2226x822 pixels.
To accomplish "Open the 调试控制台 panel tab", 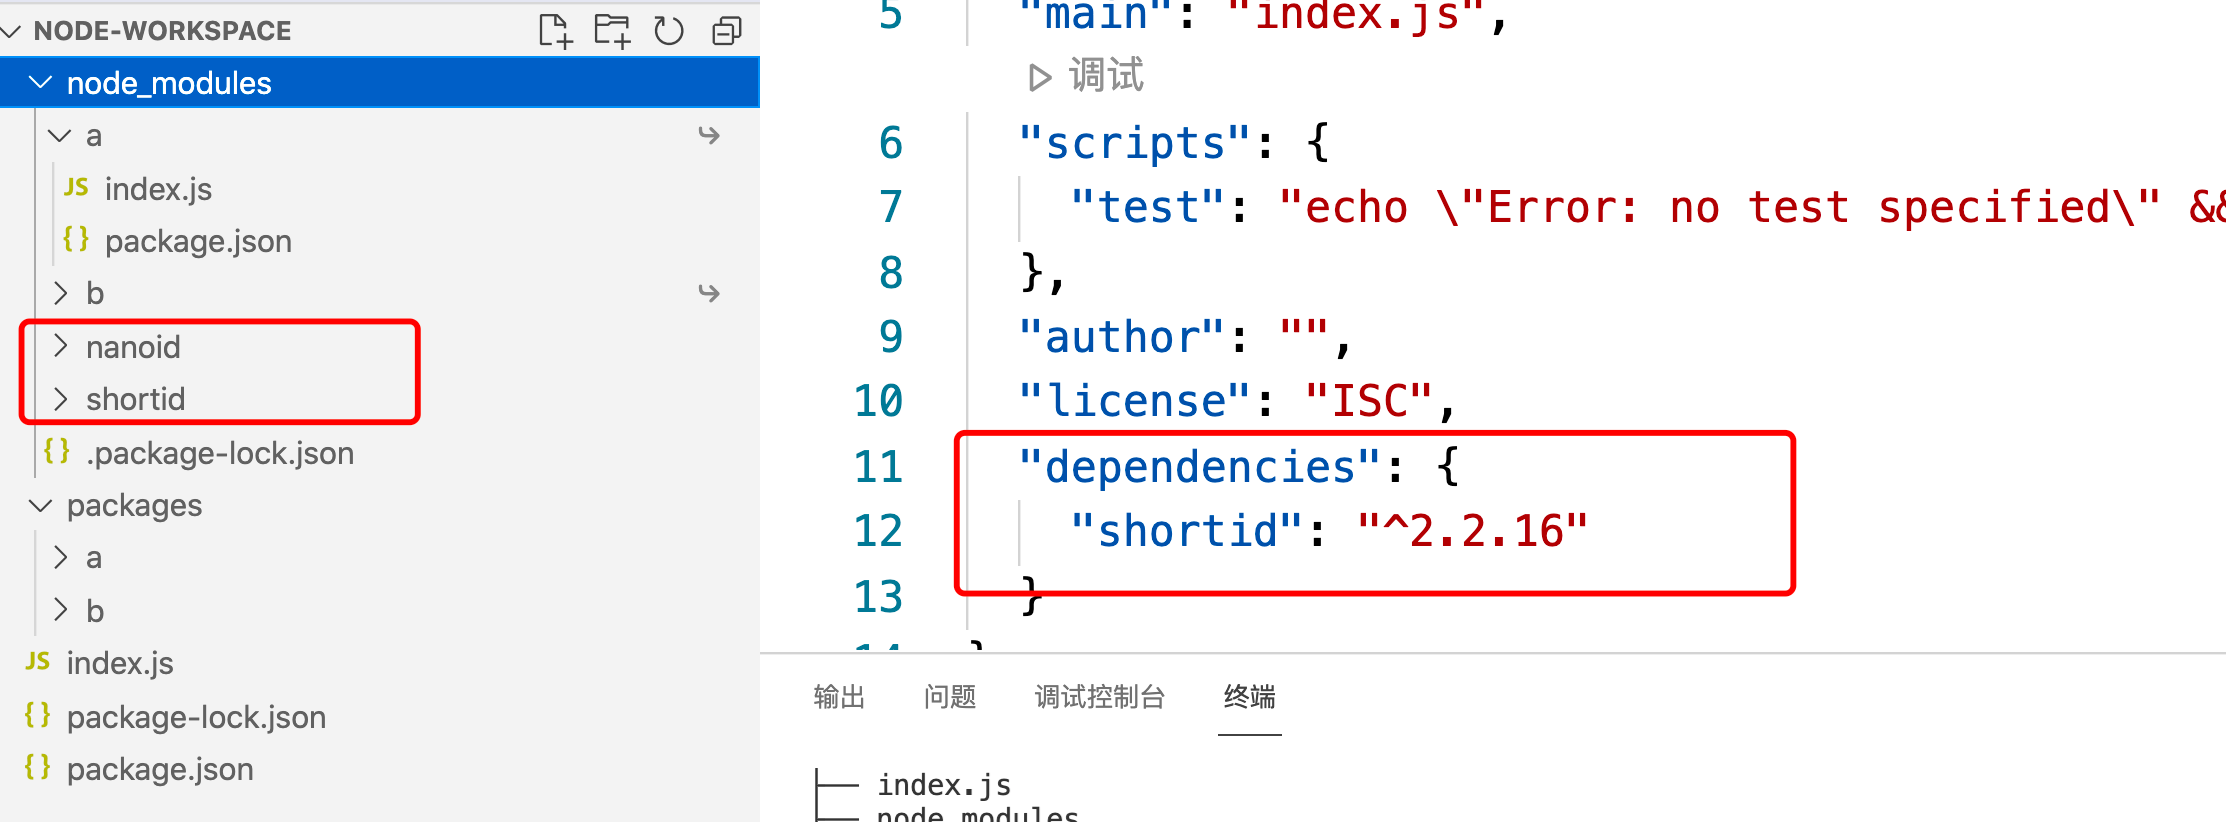I will 1100,697.
